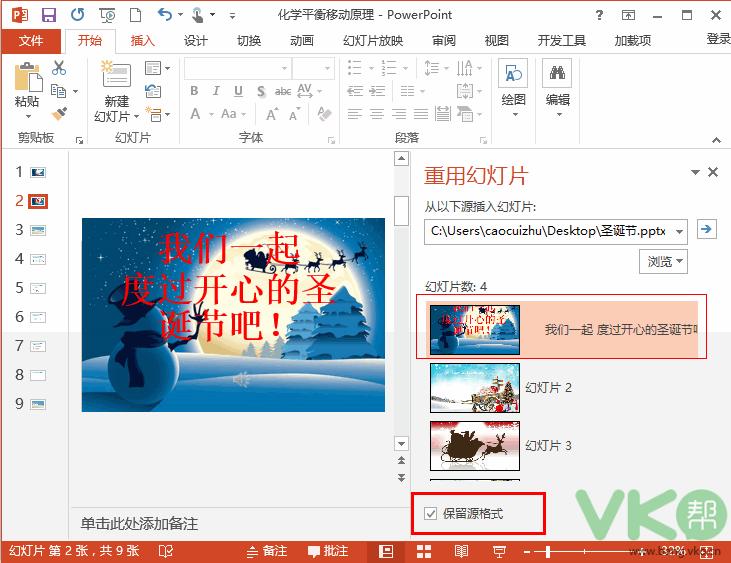731x563 pixels.
Task: Switch to Transitions (切换) tab
Action: click(x=248, y=41)
